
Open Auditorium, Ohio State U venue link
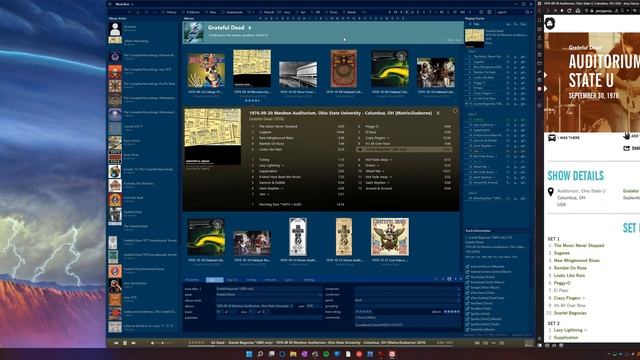(582, 191)
